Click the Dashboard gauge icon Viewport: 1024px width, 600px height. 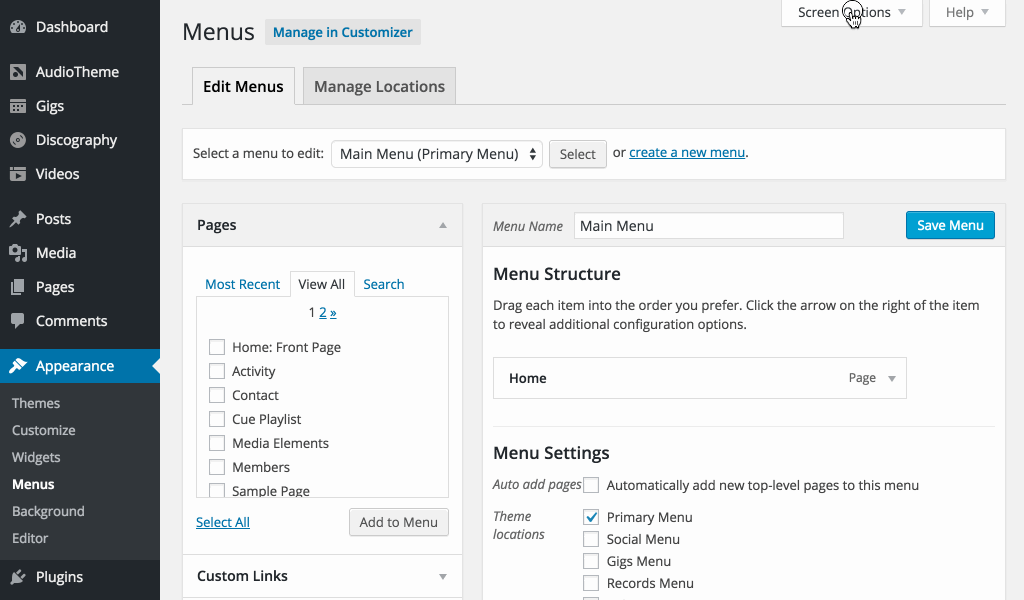click(18, 27)
